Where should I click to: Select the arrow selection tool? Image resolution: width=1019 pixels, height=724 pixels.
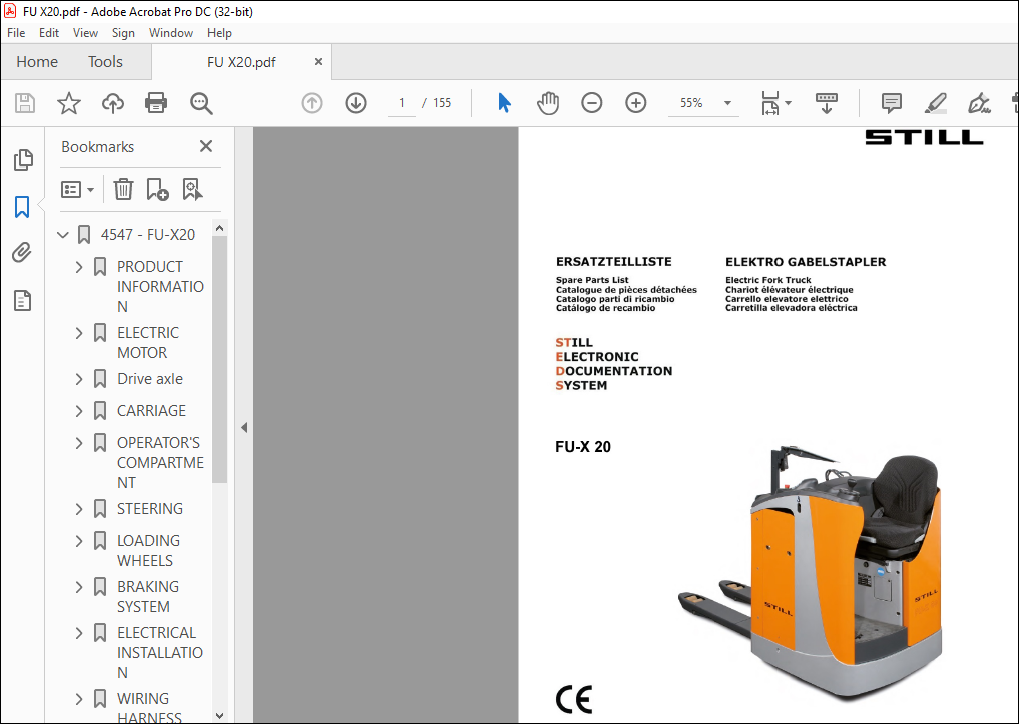pyautogui.click(x=504, y=103)
